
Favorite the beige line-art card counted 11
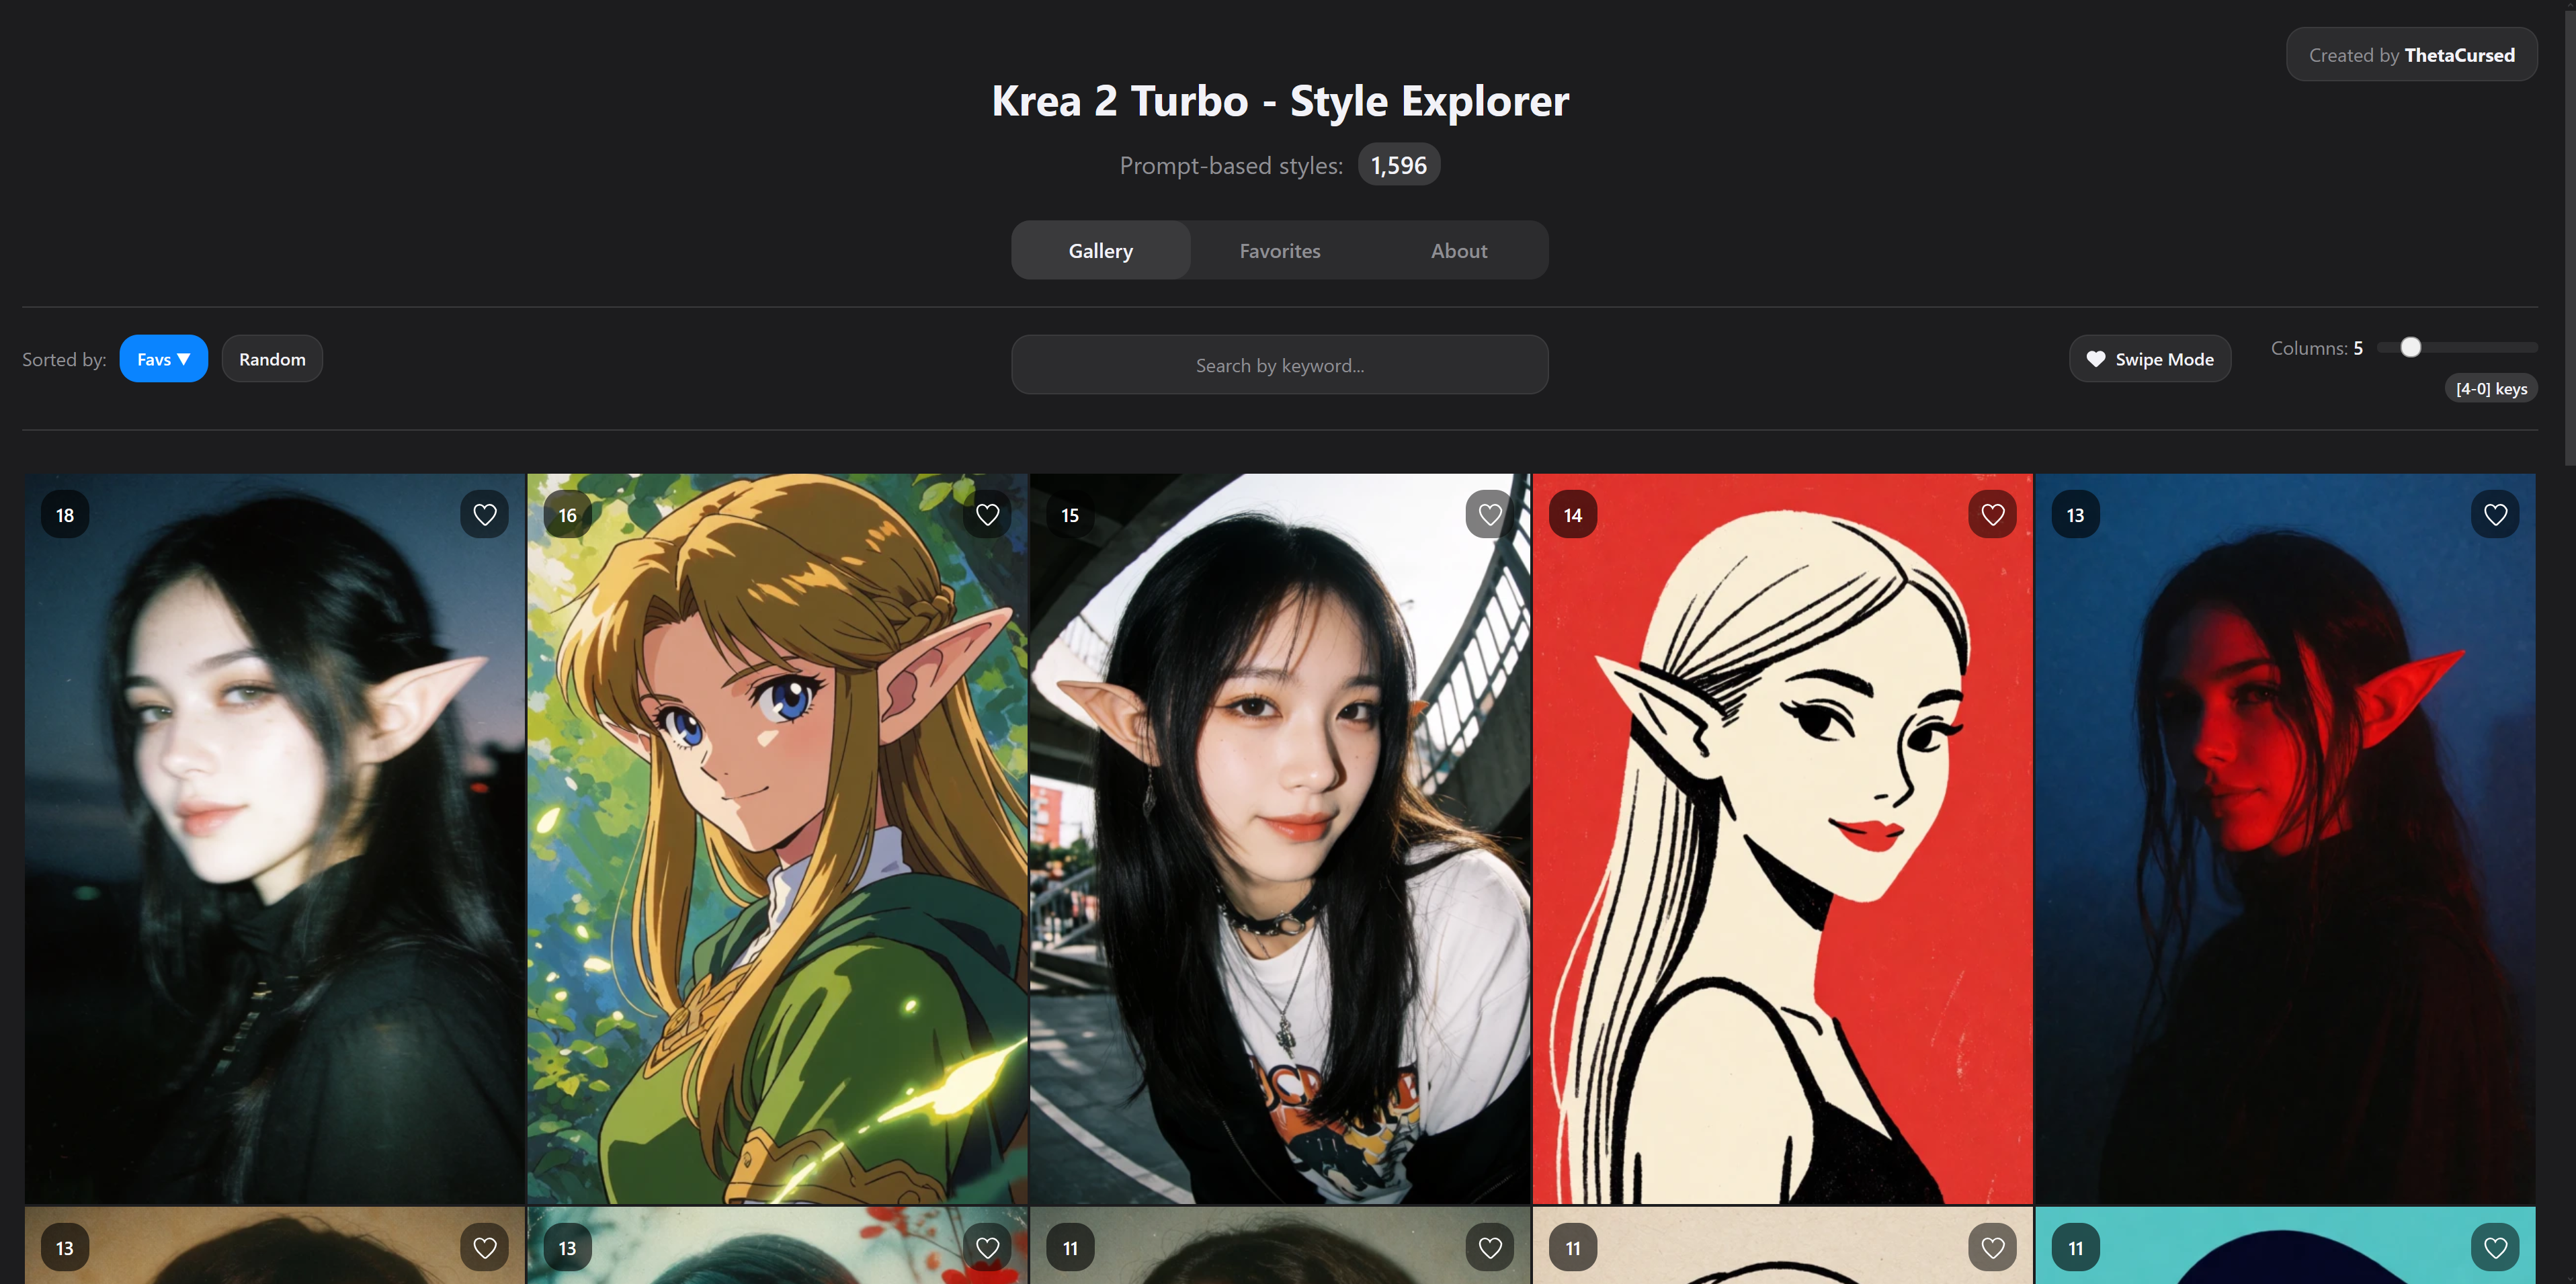[x=1993, y=1248]
